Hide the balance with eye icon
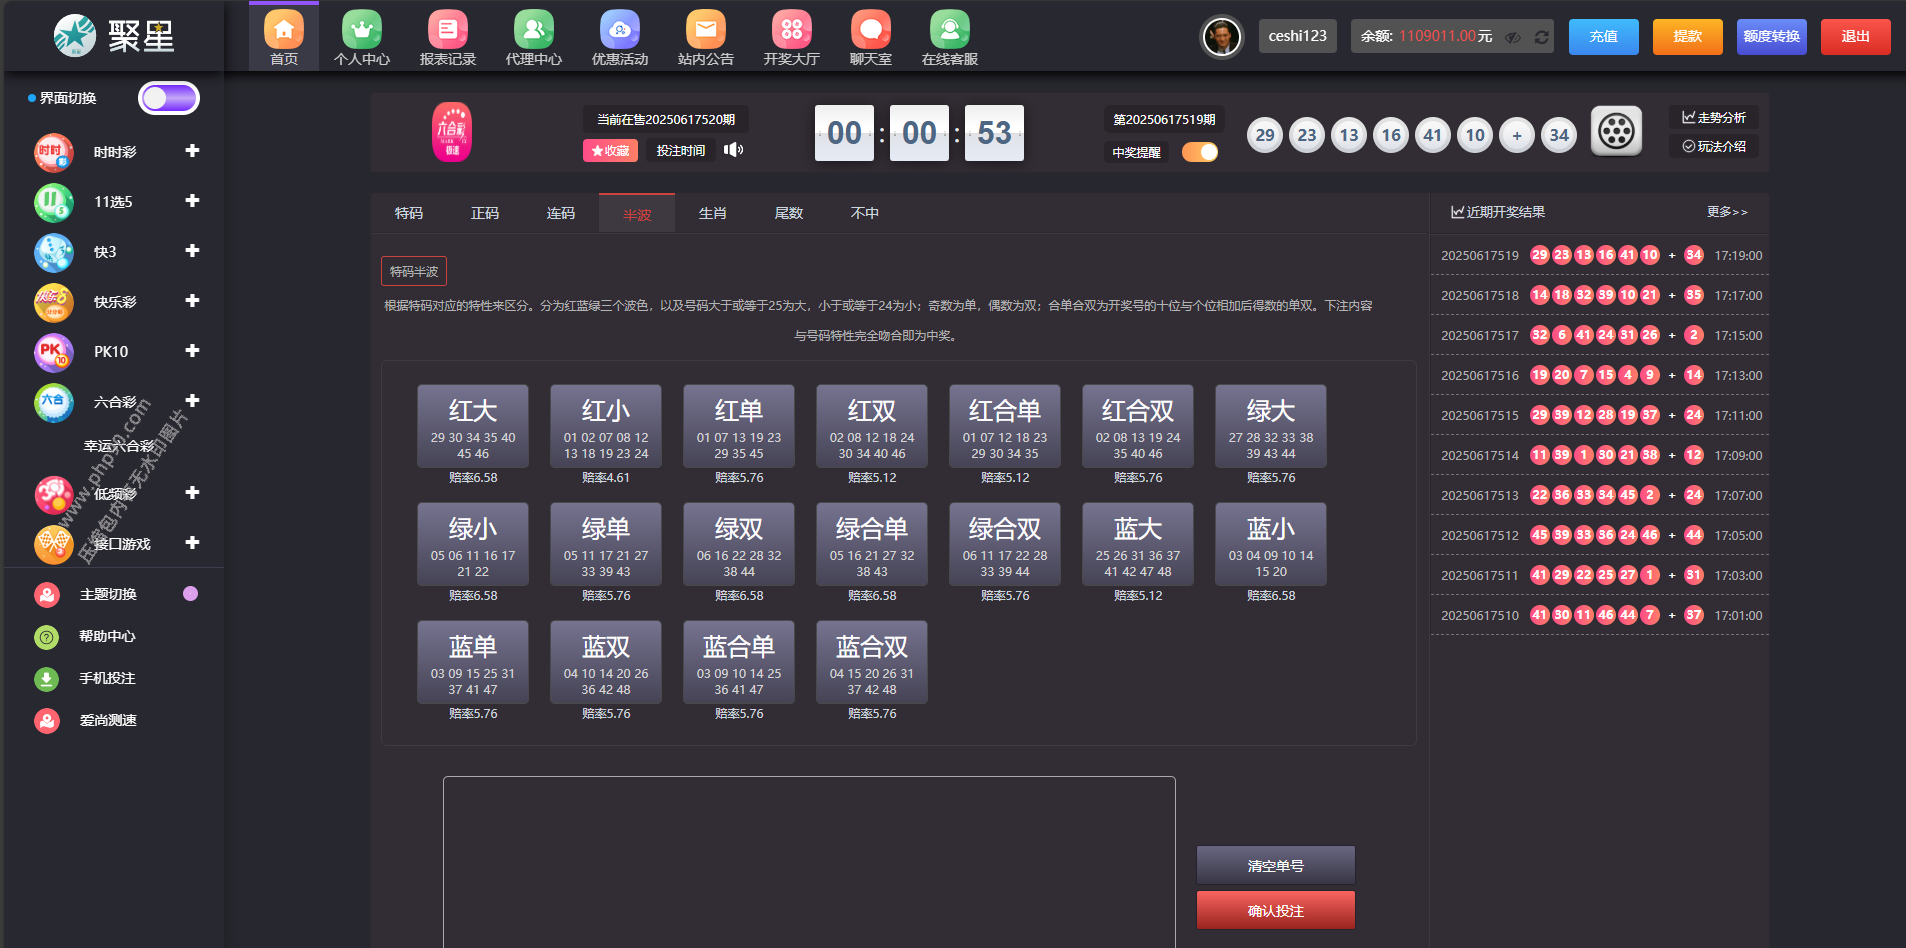 pyautogui.click(x=1513, y=37)
